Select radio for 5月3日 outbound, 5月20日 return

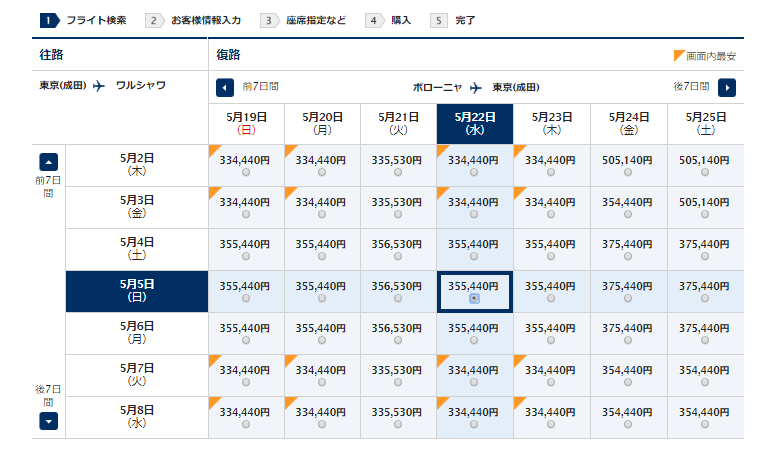click(x=322, y=214)
